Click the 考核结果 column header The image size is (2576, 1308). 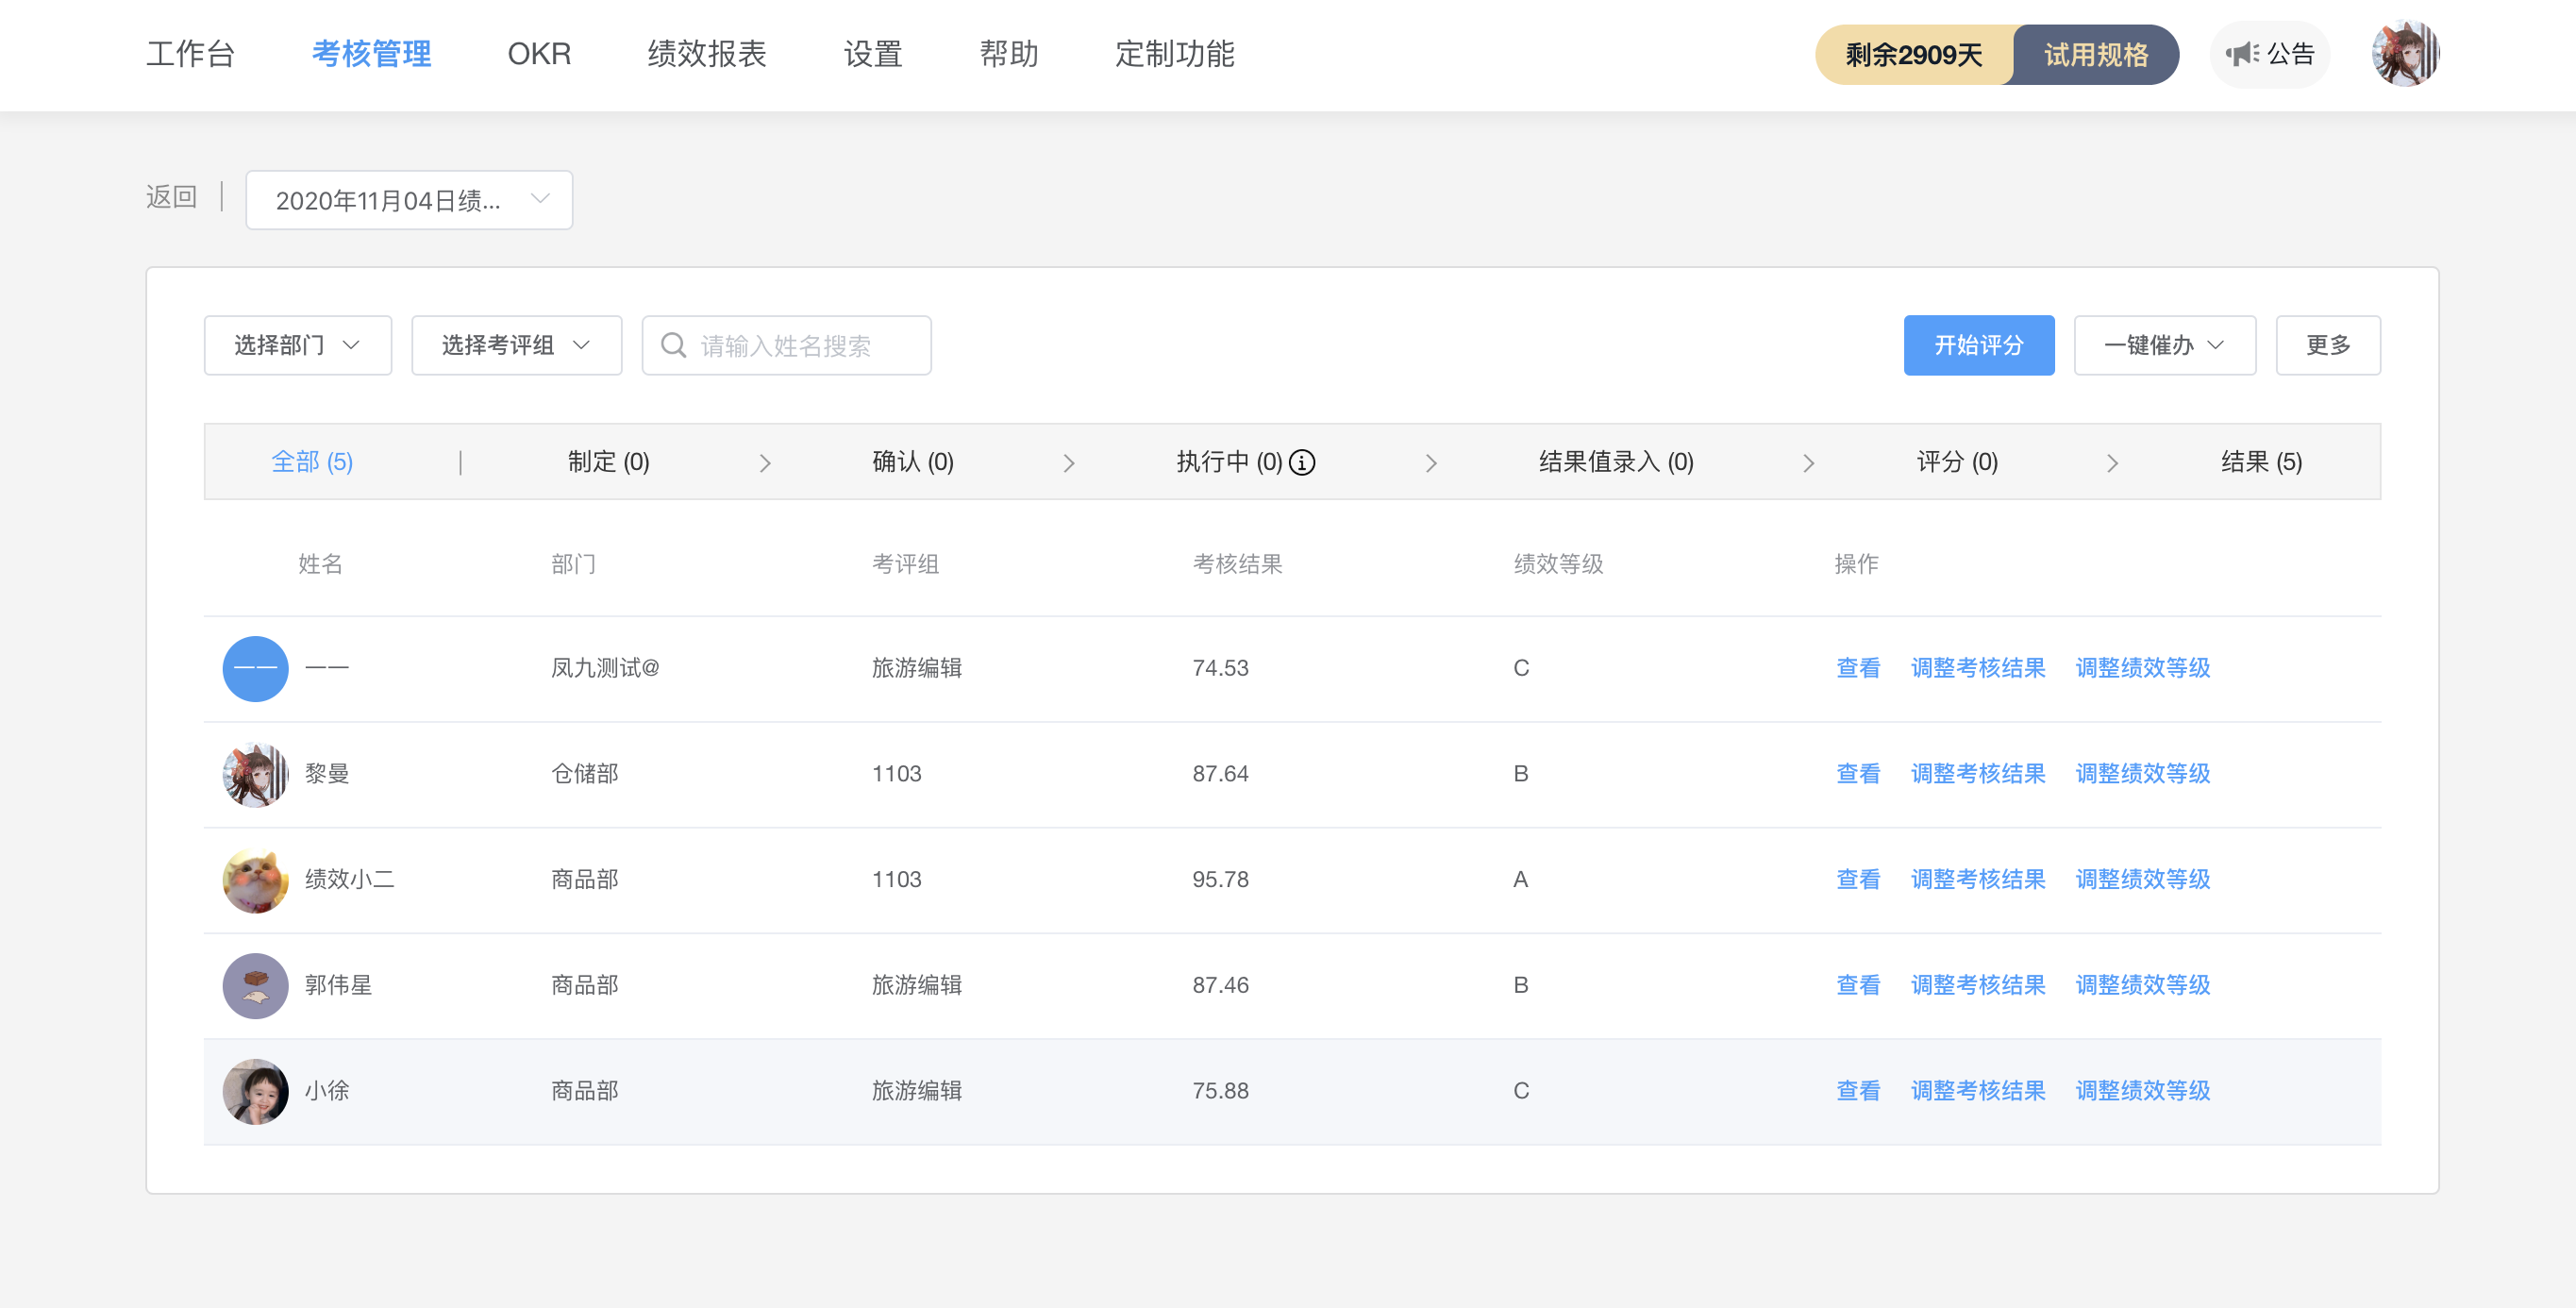tap(1237, 564)
